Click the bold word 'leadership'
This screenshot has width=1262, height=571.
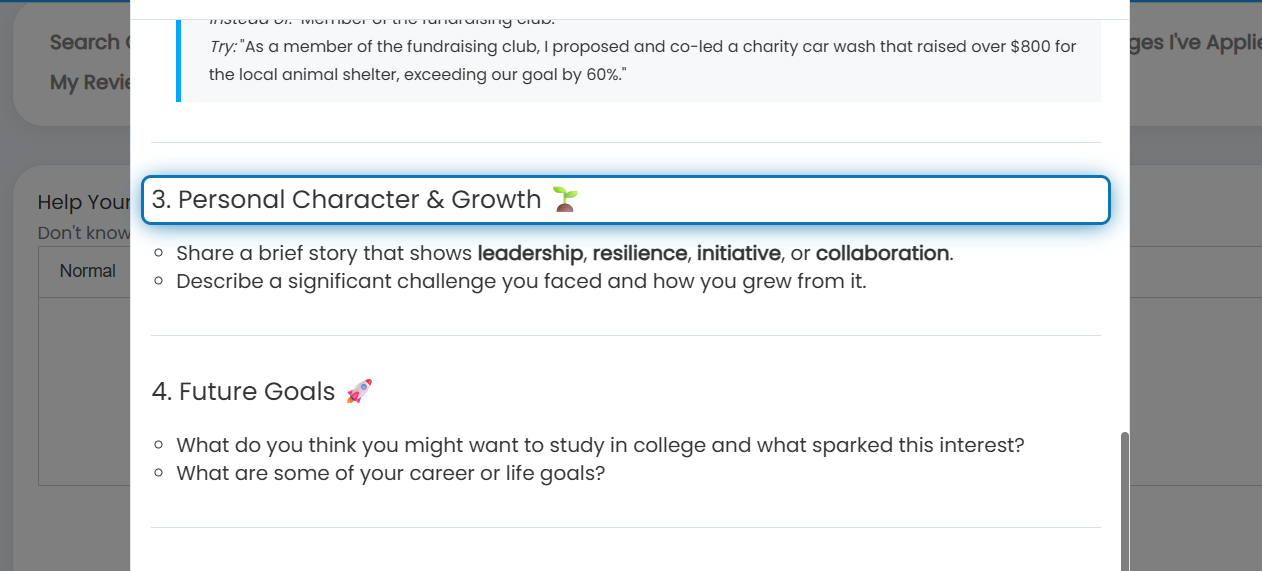point(530,253)
